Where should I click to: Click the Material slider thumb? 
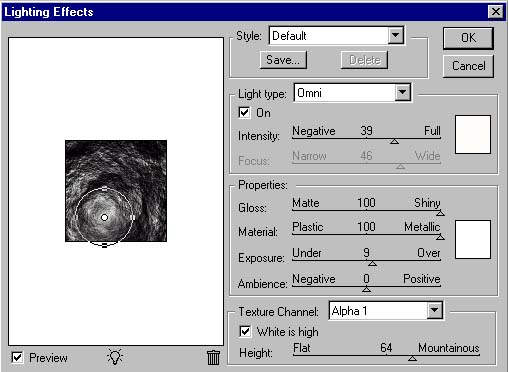click(440, 237)
